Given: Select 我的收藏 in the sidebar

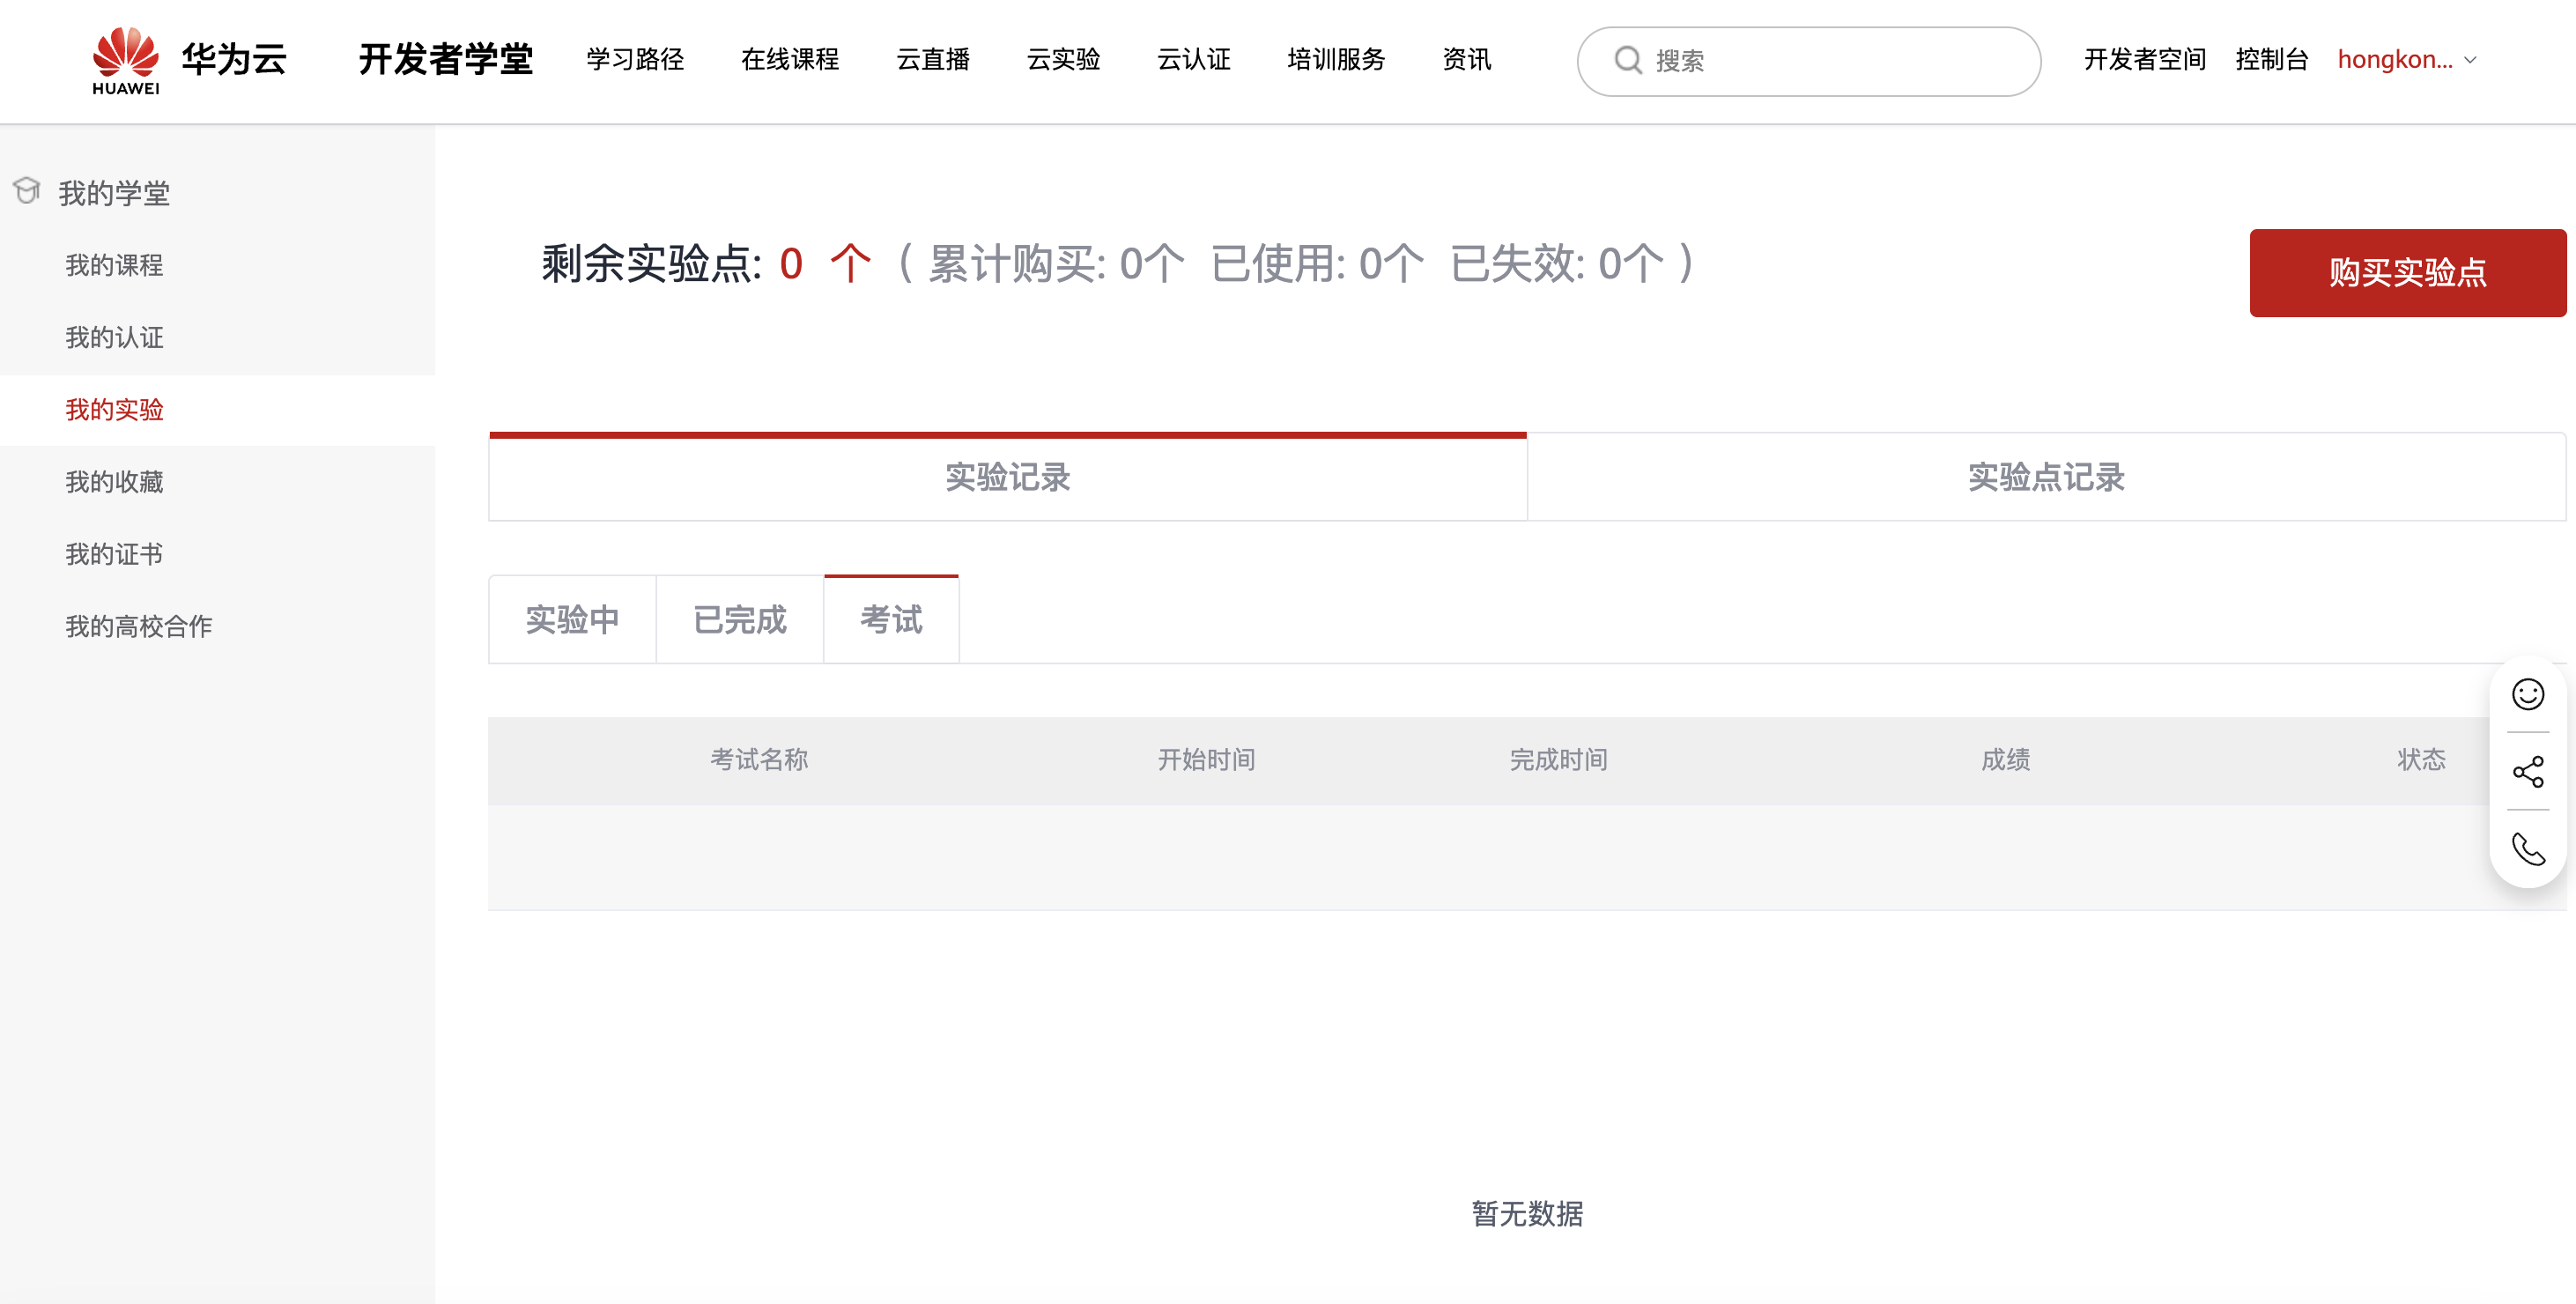Looking at the screenshot, I should click(114, 482).
